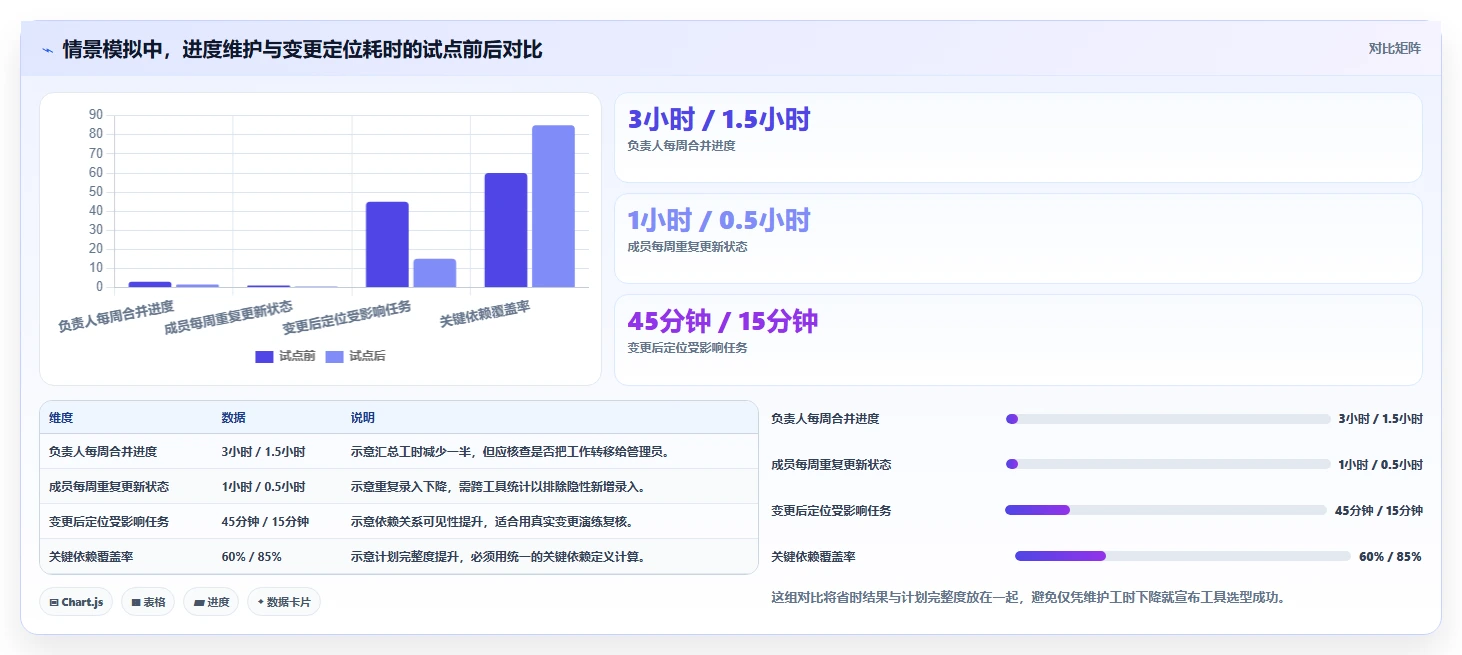Click the 成员每周重复更新状态 progress bar
Screen dimensions: 1462x655
pyautogui.click(x=1168, y=464)
